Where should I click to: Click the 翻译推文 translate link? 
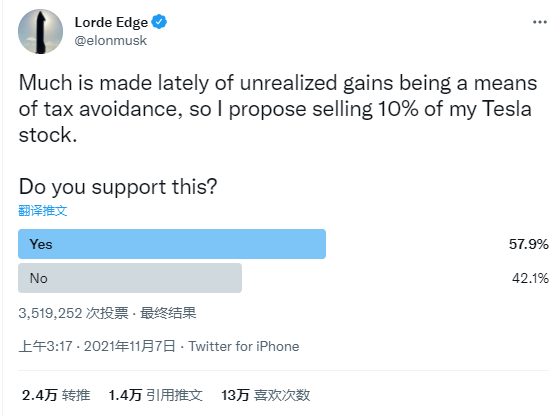pyautogui.click(x=43, y=211)
